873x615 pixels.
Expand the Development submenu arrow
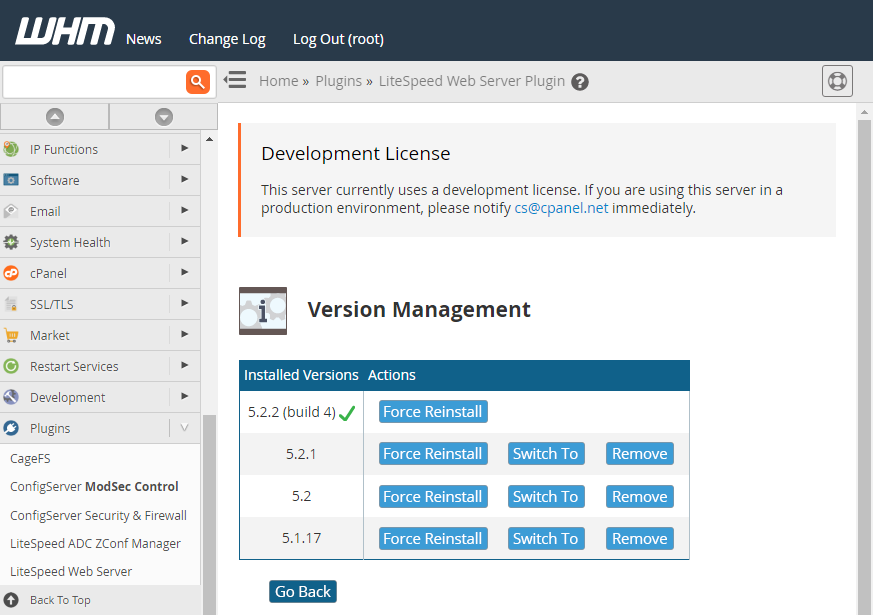click(185, 396)
